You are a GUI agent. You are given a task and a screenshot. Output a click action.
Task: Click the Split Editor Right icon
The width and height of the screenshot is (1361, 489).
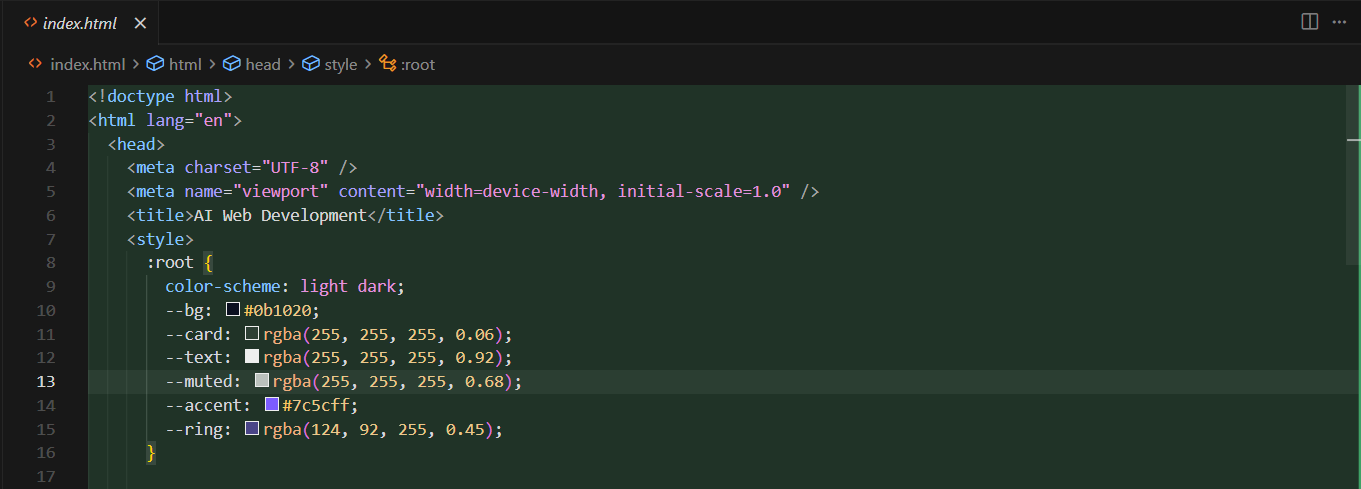[1309, 22]
